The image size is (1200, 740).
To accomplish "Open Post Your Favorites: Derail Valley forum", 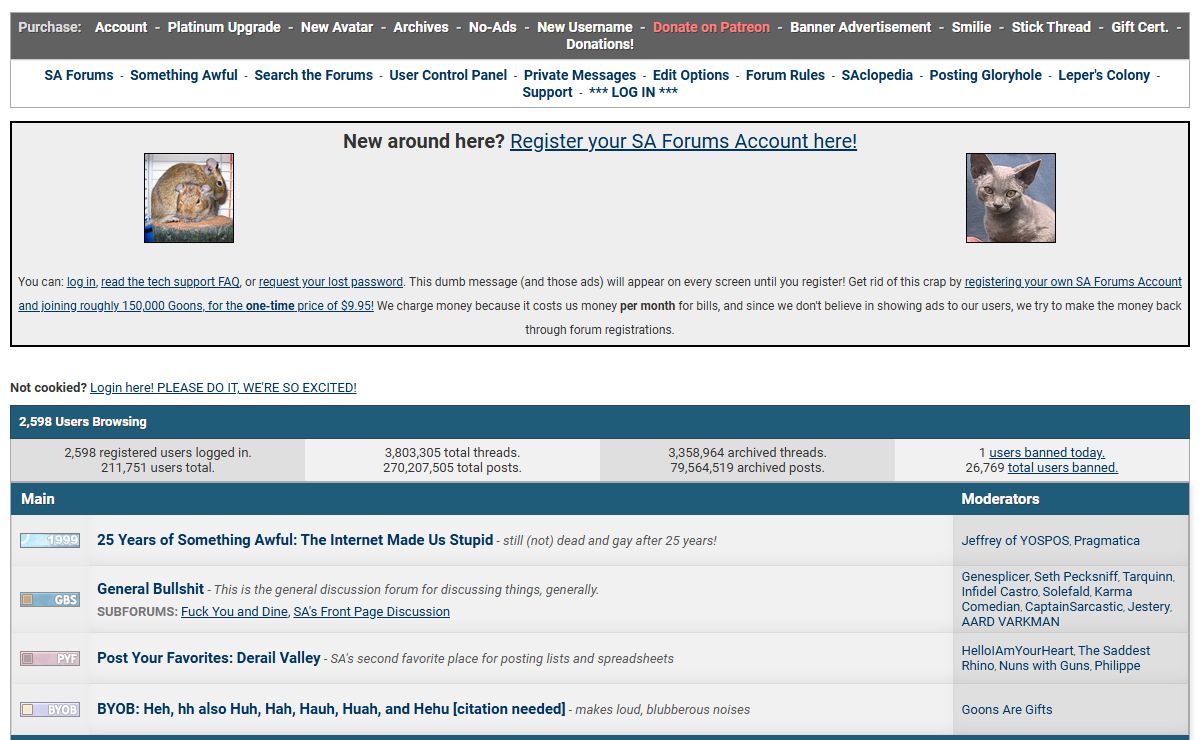I will (209, 658).
